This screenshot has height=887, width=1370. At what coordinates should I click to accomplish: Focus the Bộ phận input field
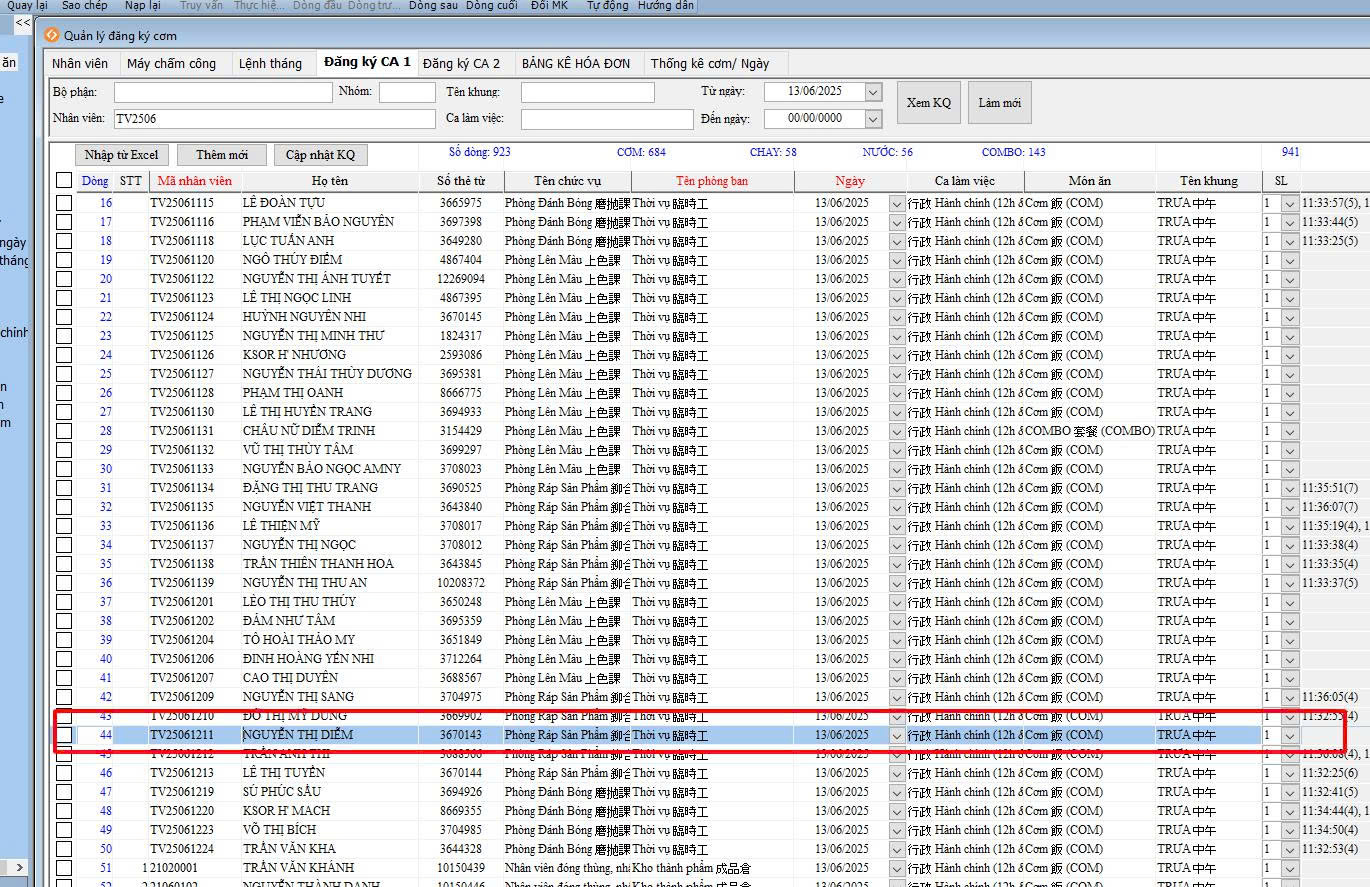click(x=223, y=92)
